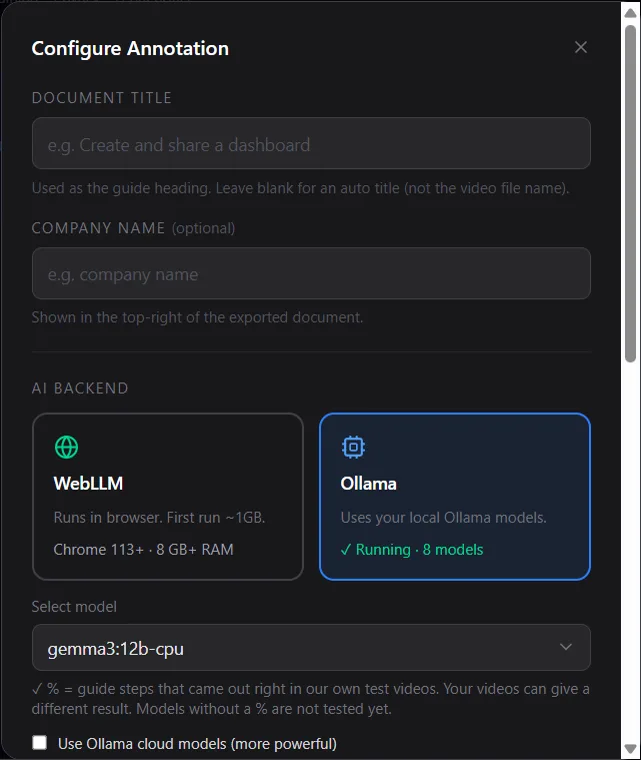Click the model dropdown chevron arrow
The image size is (641, 760).
click(565, 647)
